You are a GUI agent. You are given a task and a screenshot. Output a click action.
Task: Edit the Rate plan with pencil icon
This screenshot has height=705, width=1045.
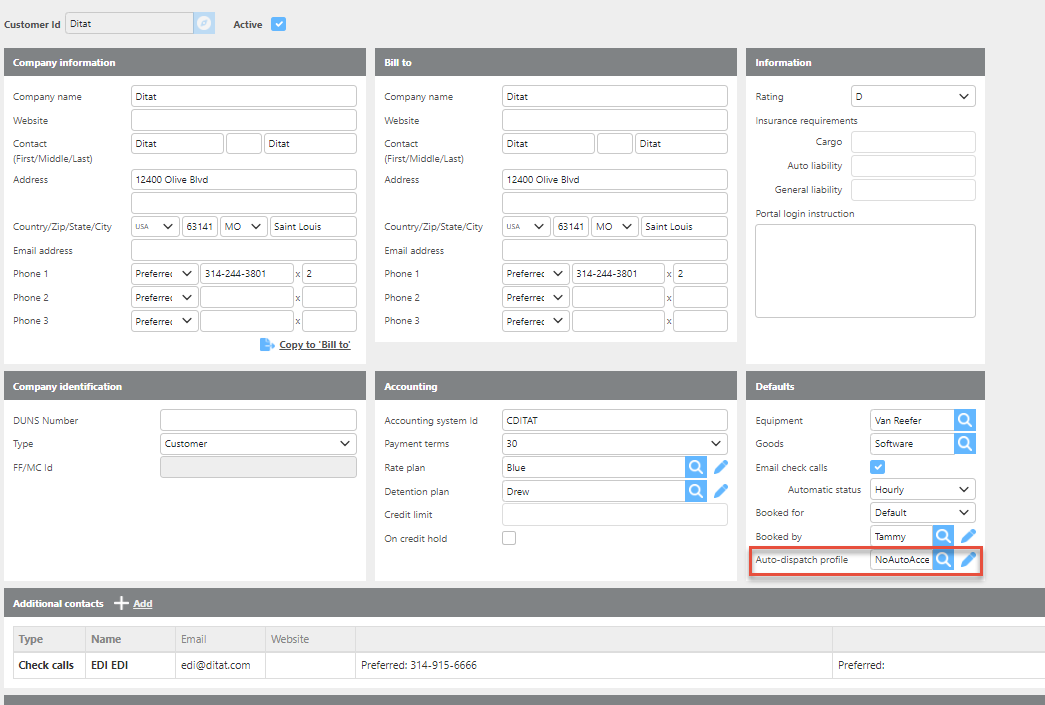[x=721, y=467]
